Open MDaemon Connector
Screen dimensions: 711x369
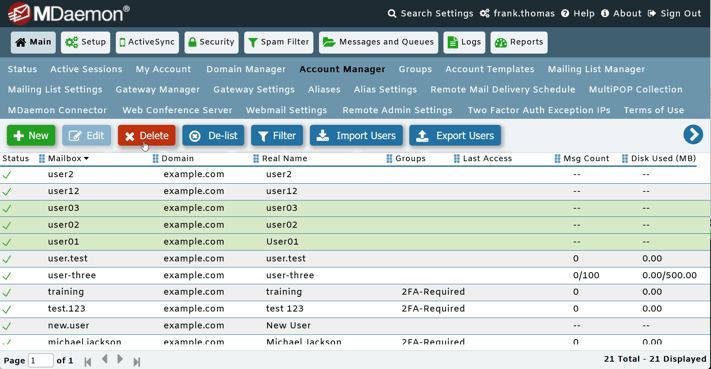[57, 110]
